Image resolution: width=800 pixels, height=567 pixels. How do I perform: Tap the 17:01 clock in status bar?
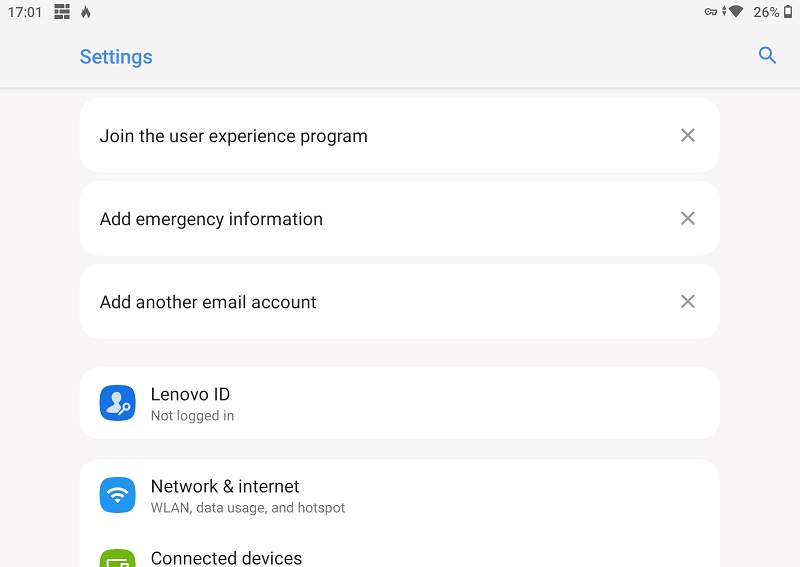(24, 12)
